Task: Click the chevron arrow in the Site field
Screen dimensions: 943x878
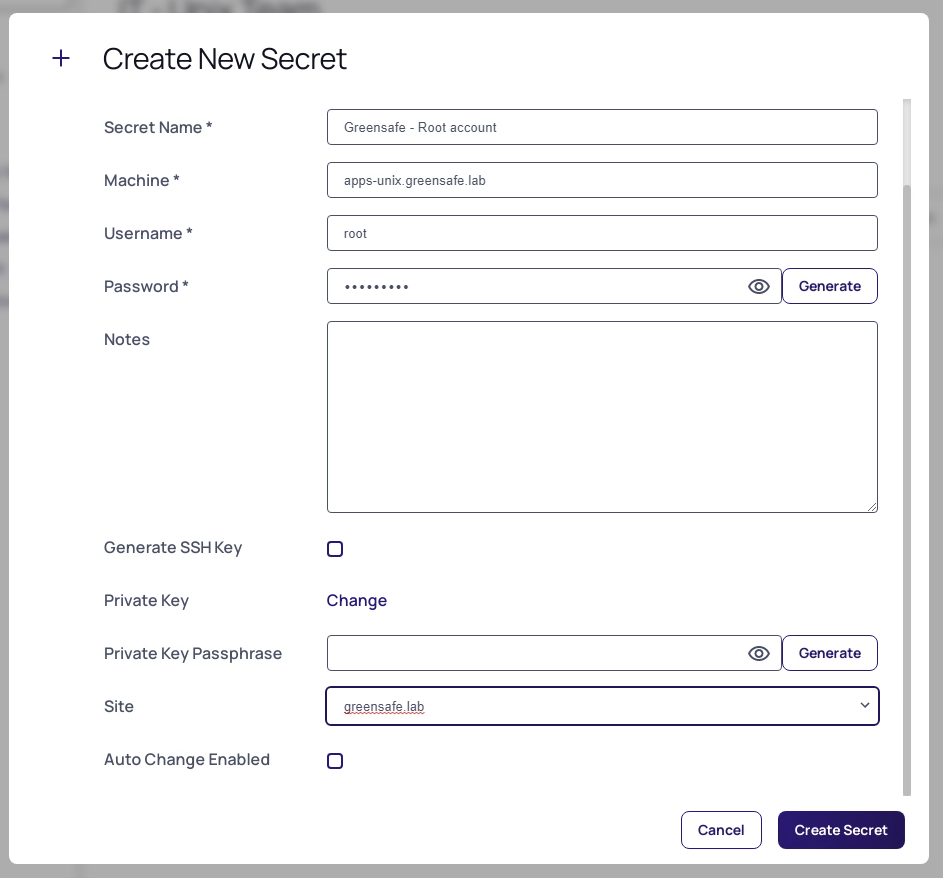Action: 864,706
